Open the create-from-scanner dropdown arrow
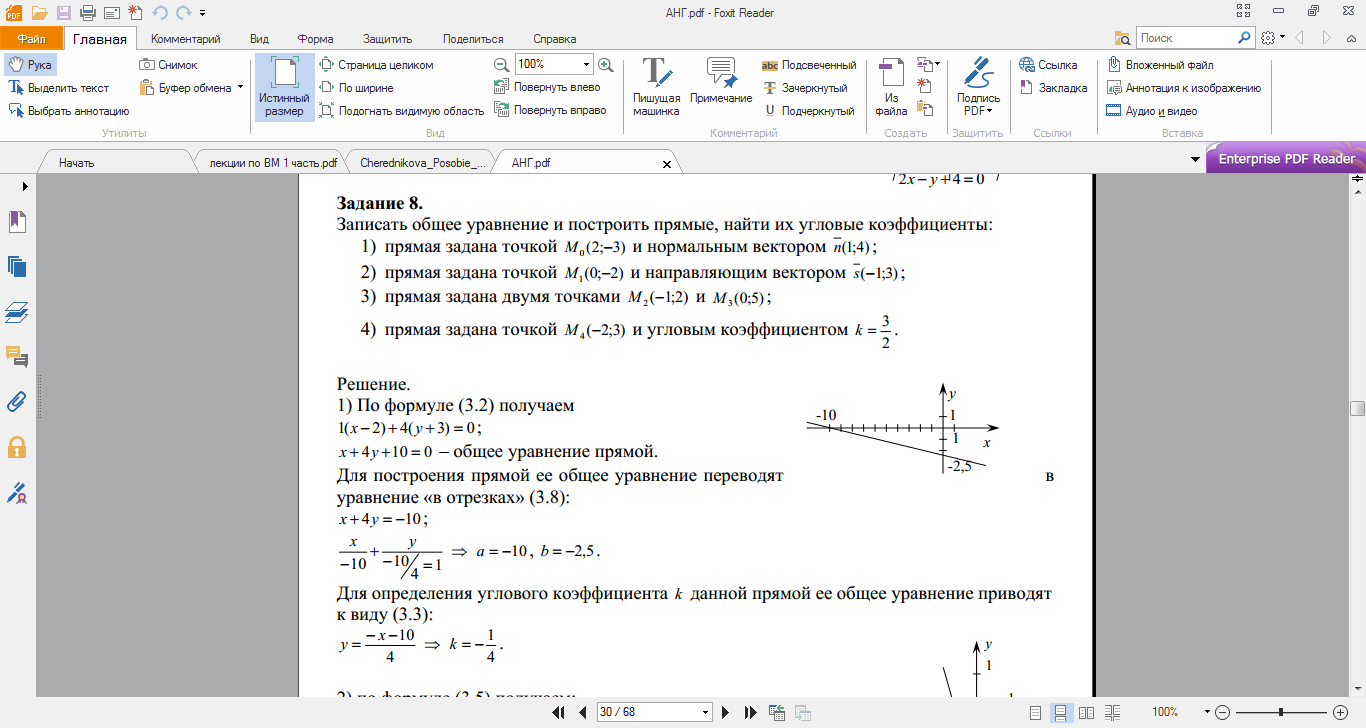The width and height of the screenshot is (1366, 728). [x=938, y=64]
